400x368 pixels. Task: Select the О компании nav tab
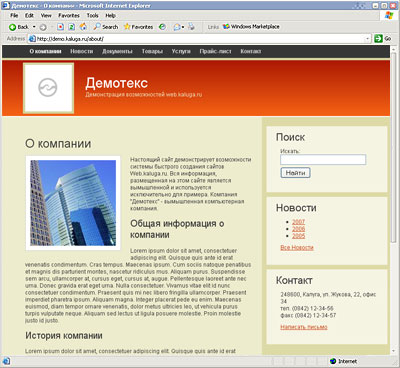[45, 51]
